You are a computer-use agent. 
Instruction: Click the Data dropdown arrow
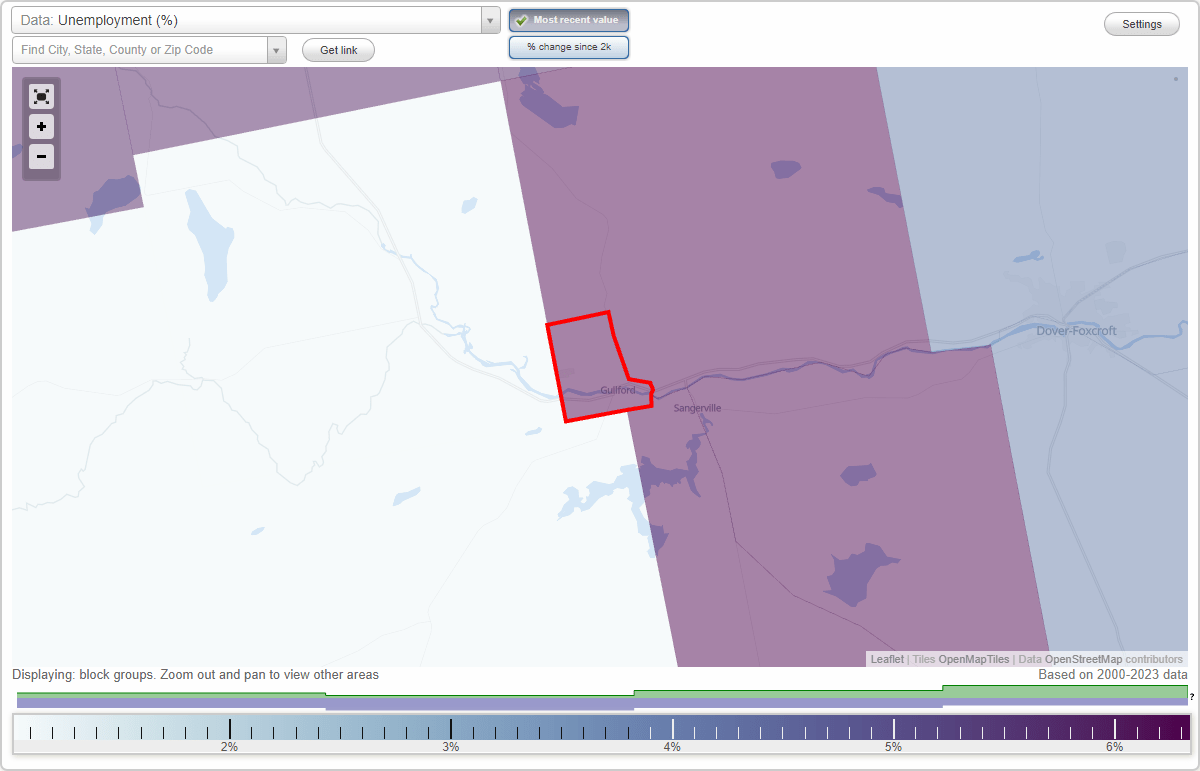click(x=489, y=20)
